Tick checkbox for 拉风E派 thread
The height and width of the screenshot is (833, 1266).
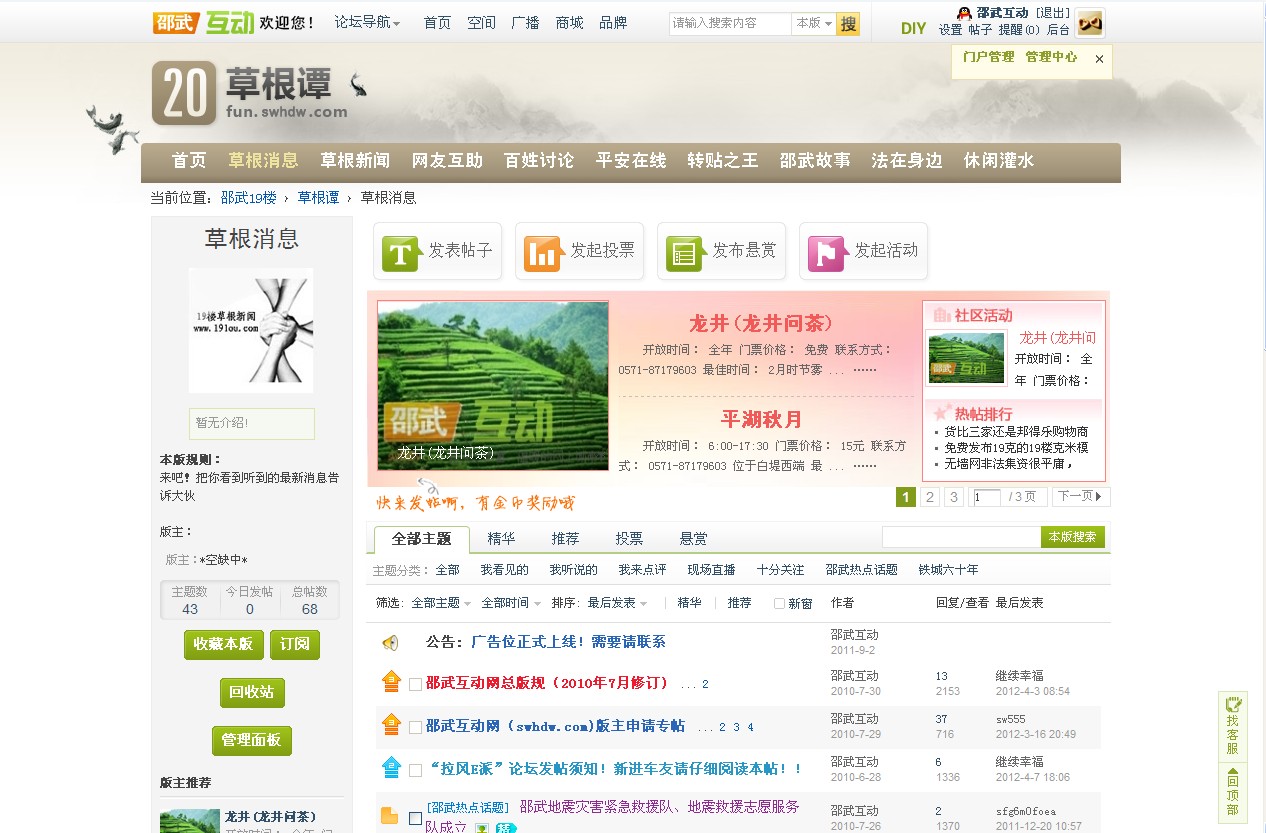tap(415, 771)
